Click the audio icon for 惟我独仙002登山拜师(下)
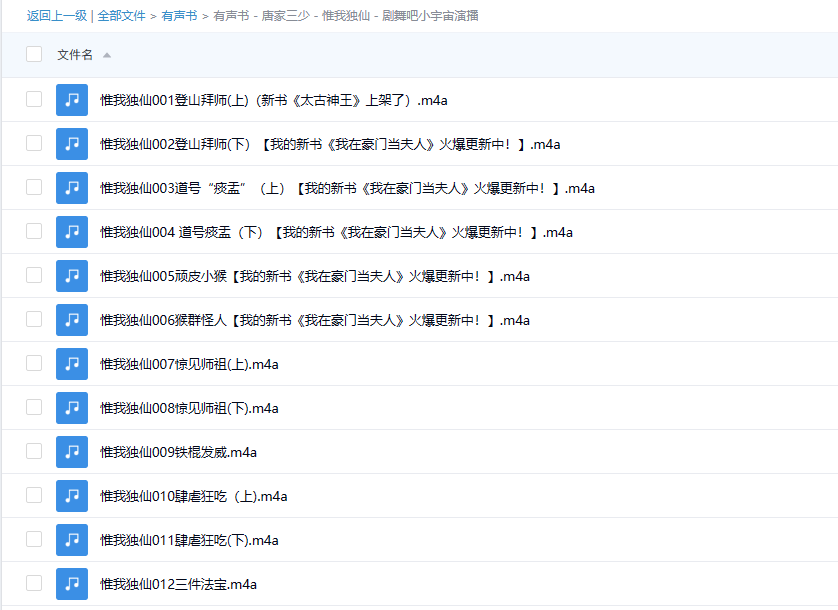838x610 pixels. pos(71,143)
